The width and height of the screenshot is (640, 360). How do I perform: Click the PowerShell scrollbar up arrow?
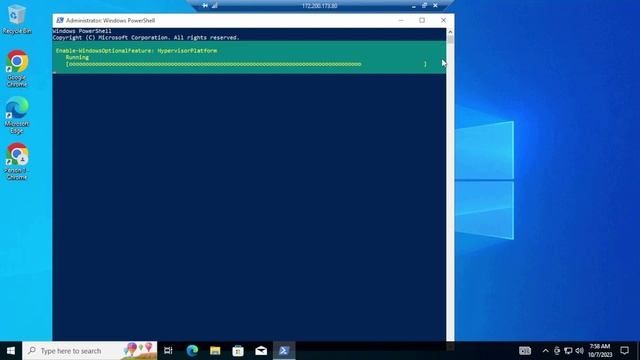450,31
